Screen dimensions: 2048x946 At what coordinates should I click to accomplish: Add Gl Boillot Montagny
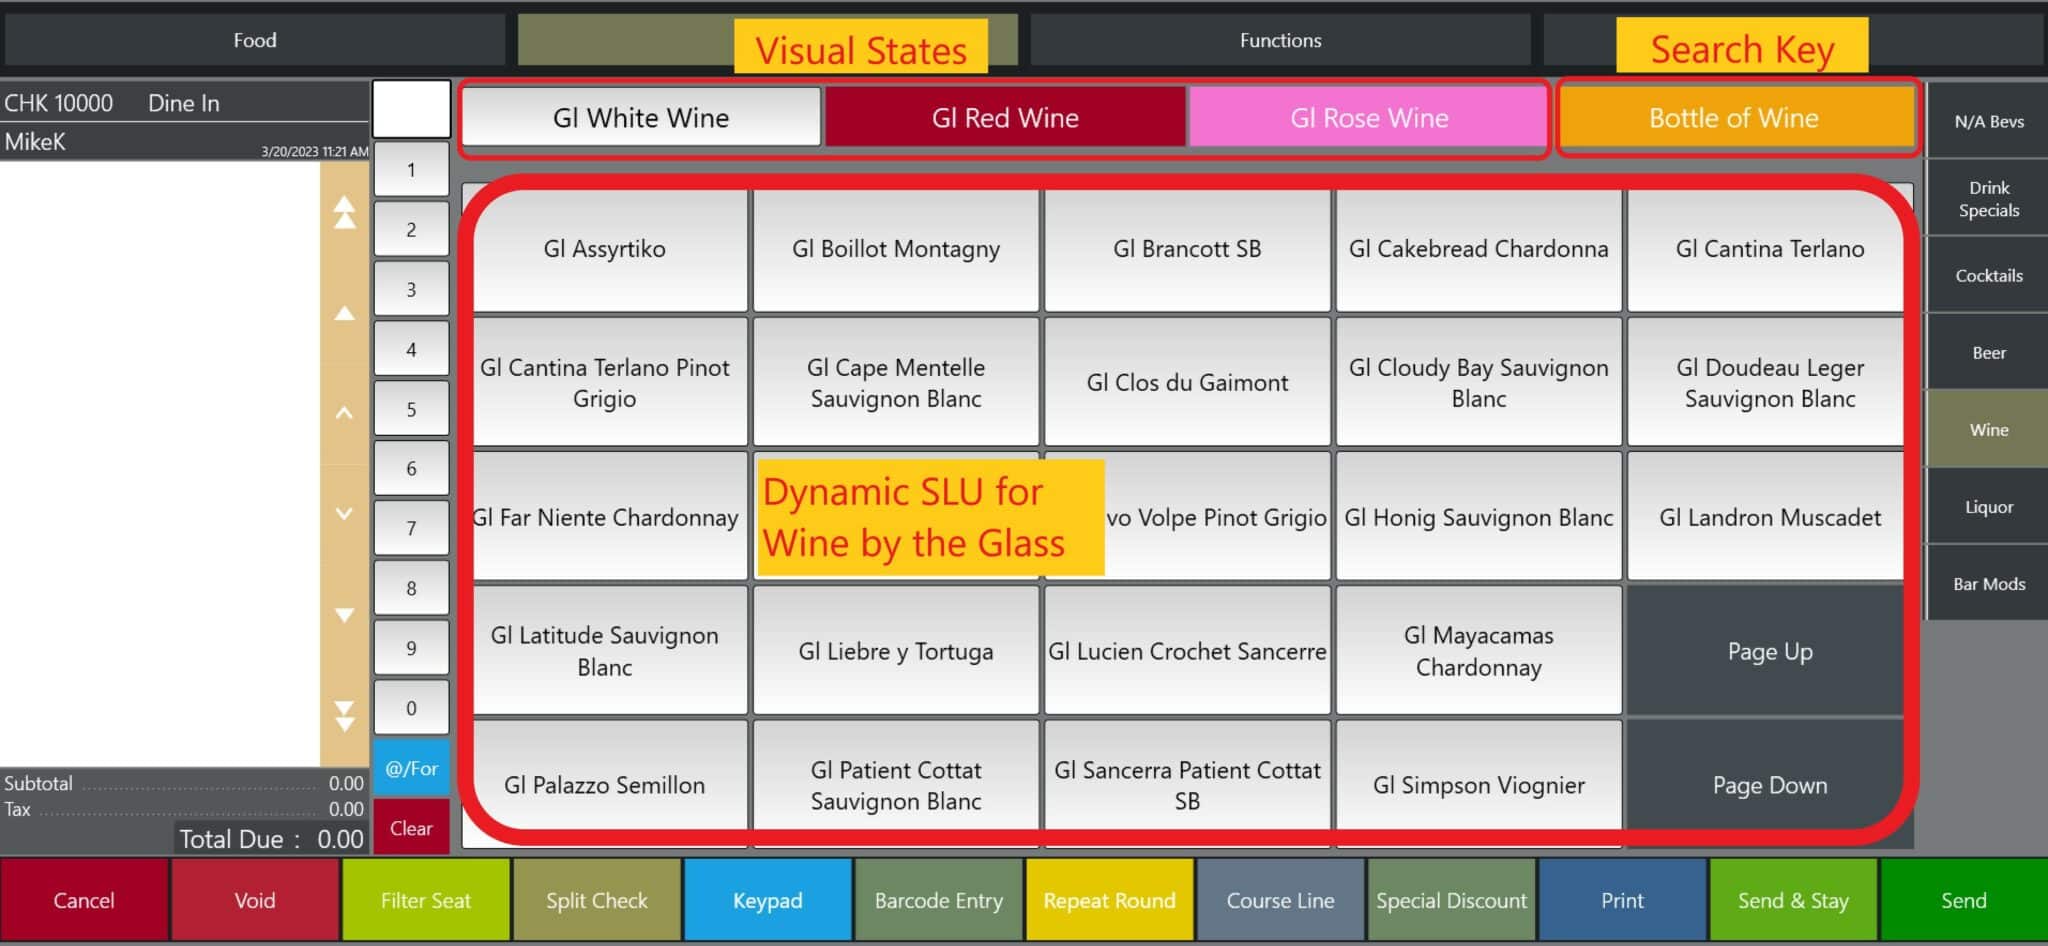click(896, 249)
